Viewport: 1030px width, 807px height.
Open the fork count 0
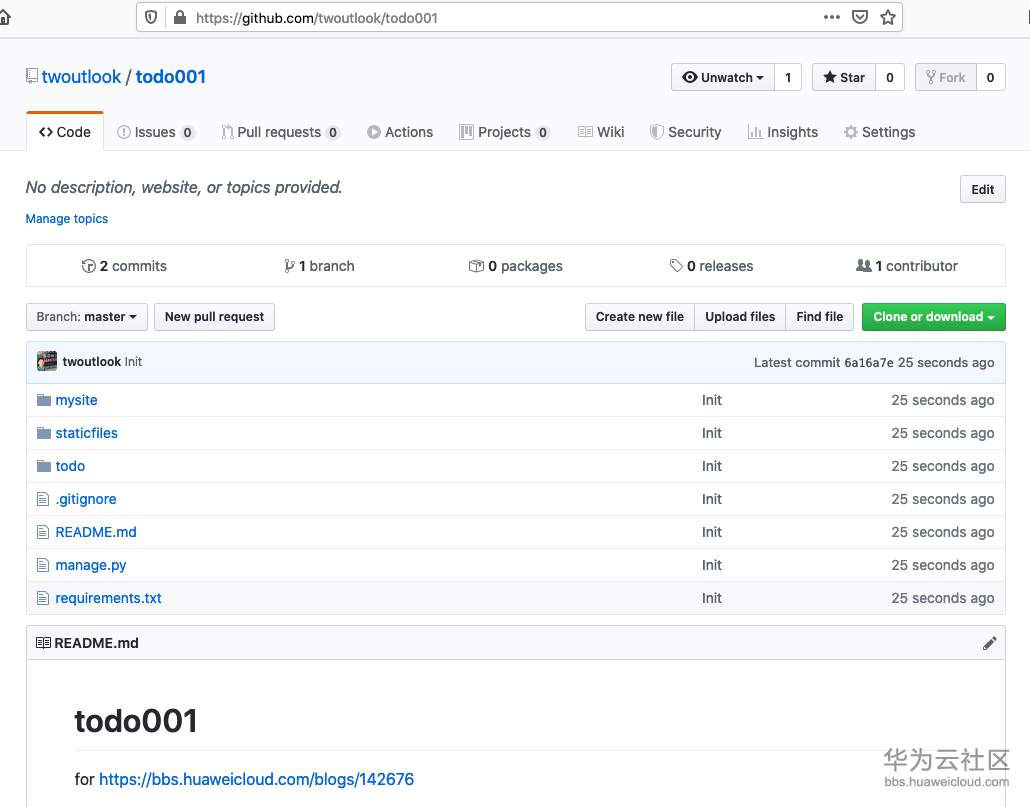pyautogui.click(x=991, y=77)
